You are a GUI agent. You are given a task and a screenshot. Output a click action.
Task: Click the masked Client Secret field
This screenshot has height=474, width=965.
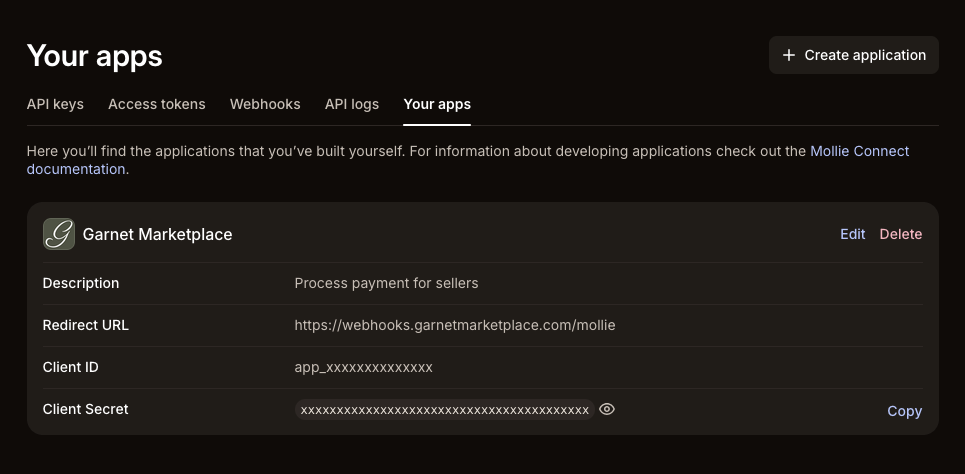tap(444, 409)
